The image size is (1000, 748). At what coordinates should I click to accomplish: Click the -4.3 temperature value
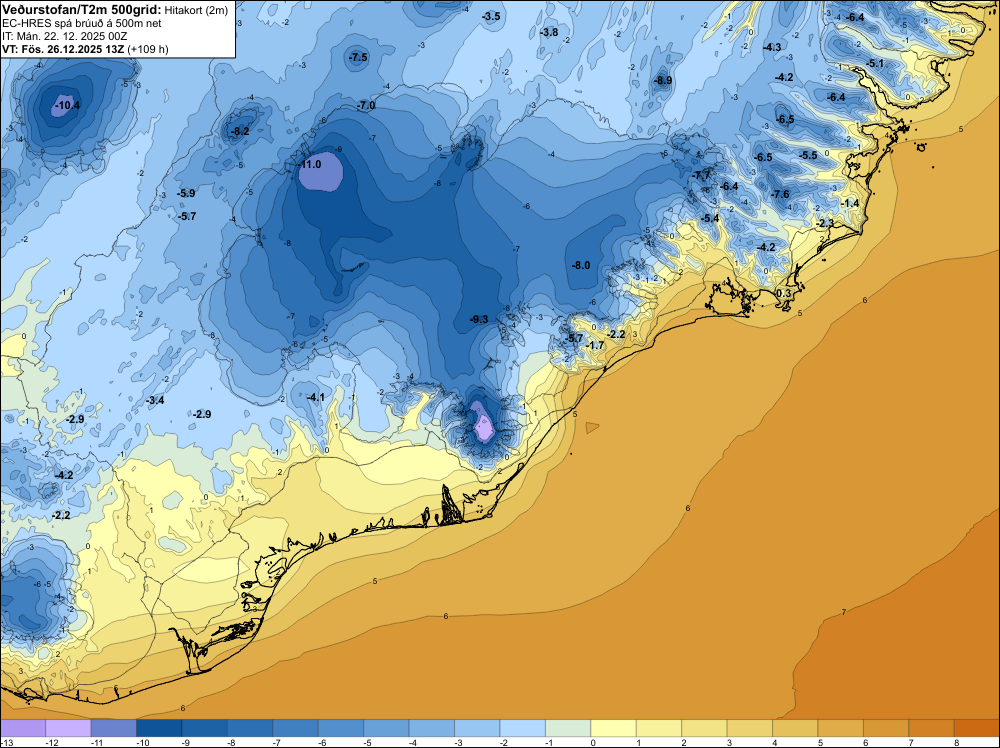772,47
